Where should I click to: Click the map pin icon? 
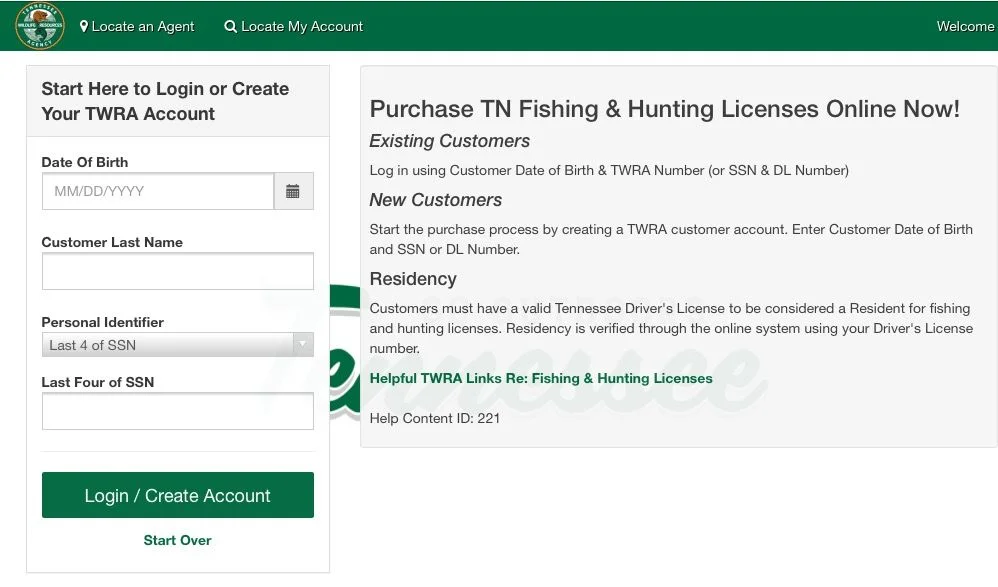pos(83,27)
